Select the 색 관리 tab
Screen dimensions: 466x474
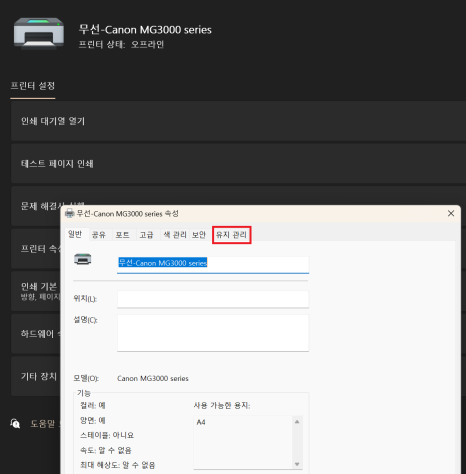175,235
